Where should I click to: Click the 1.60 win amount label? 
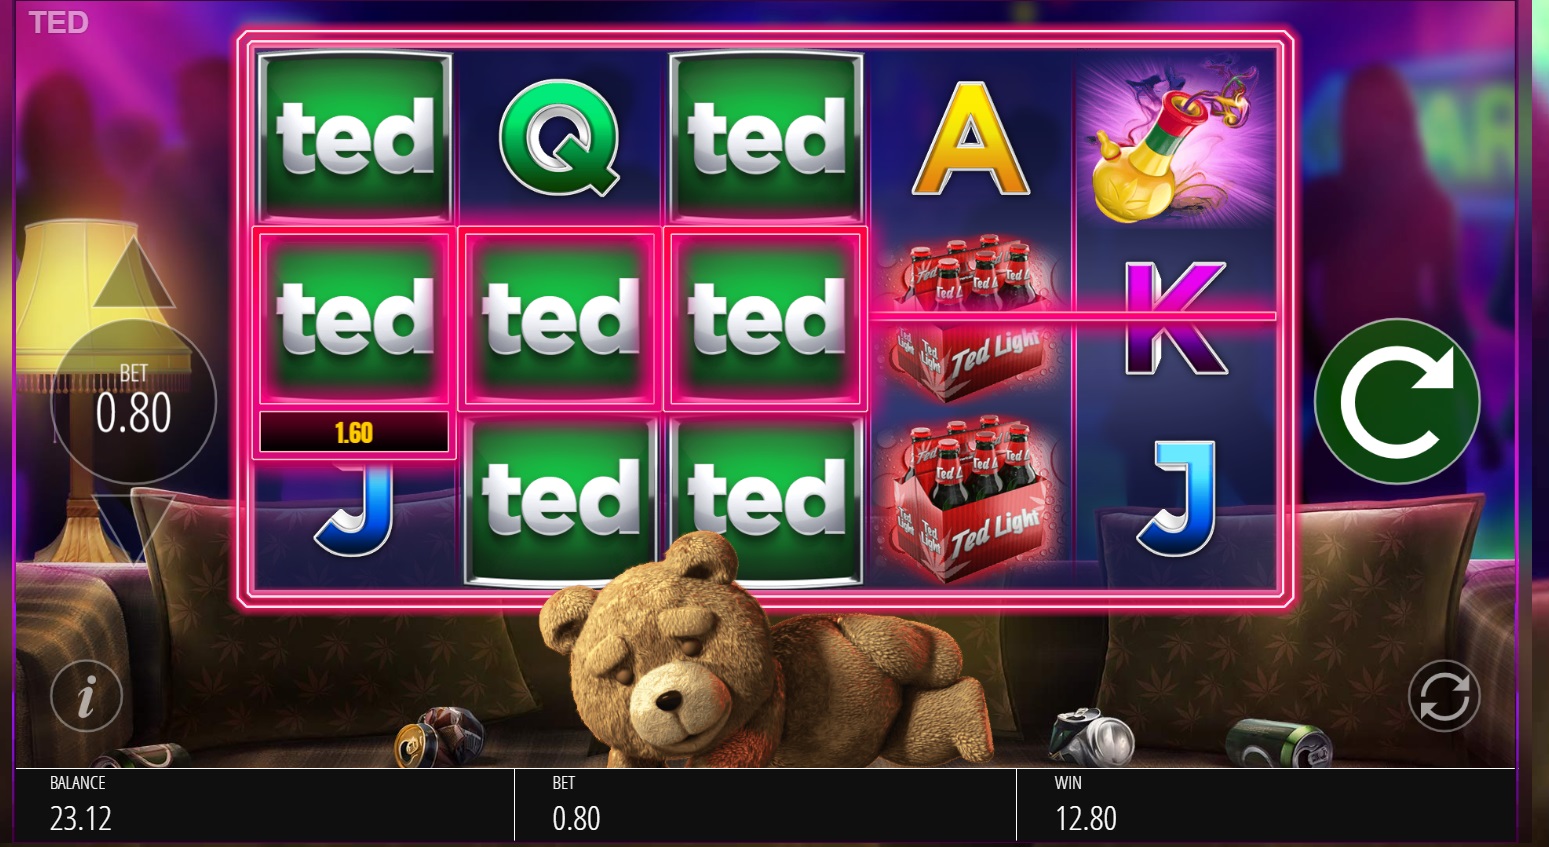[x=354, y=433]
